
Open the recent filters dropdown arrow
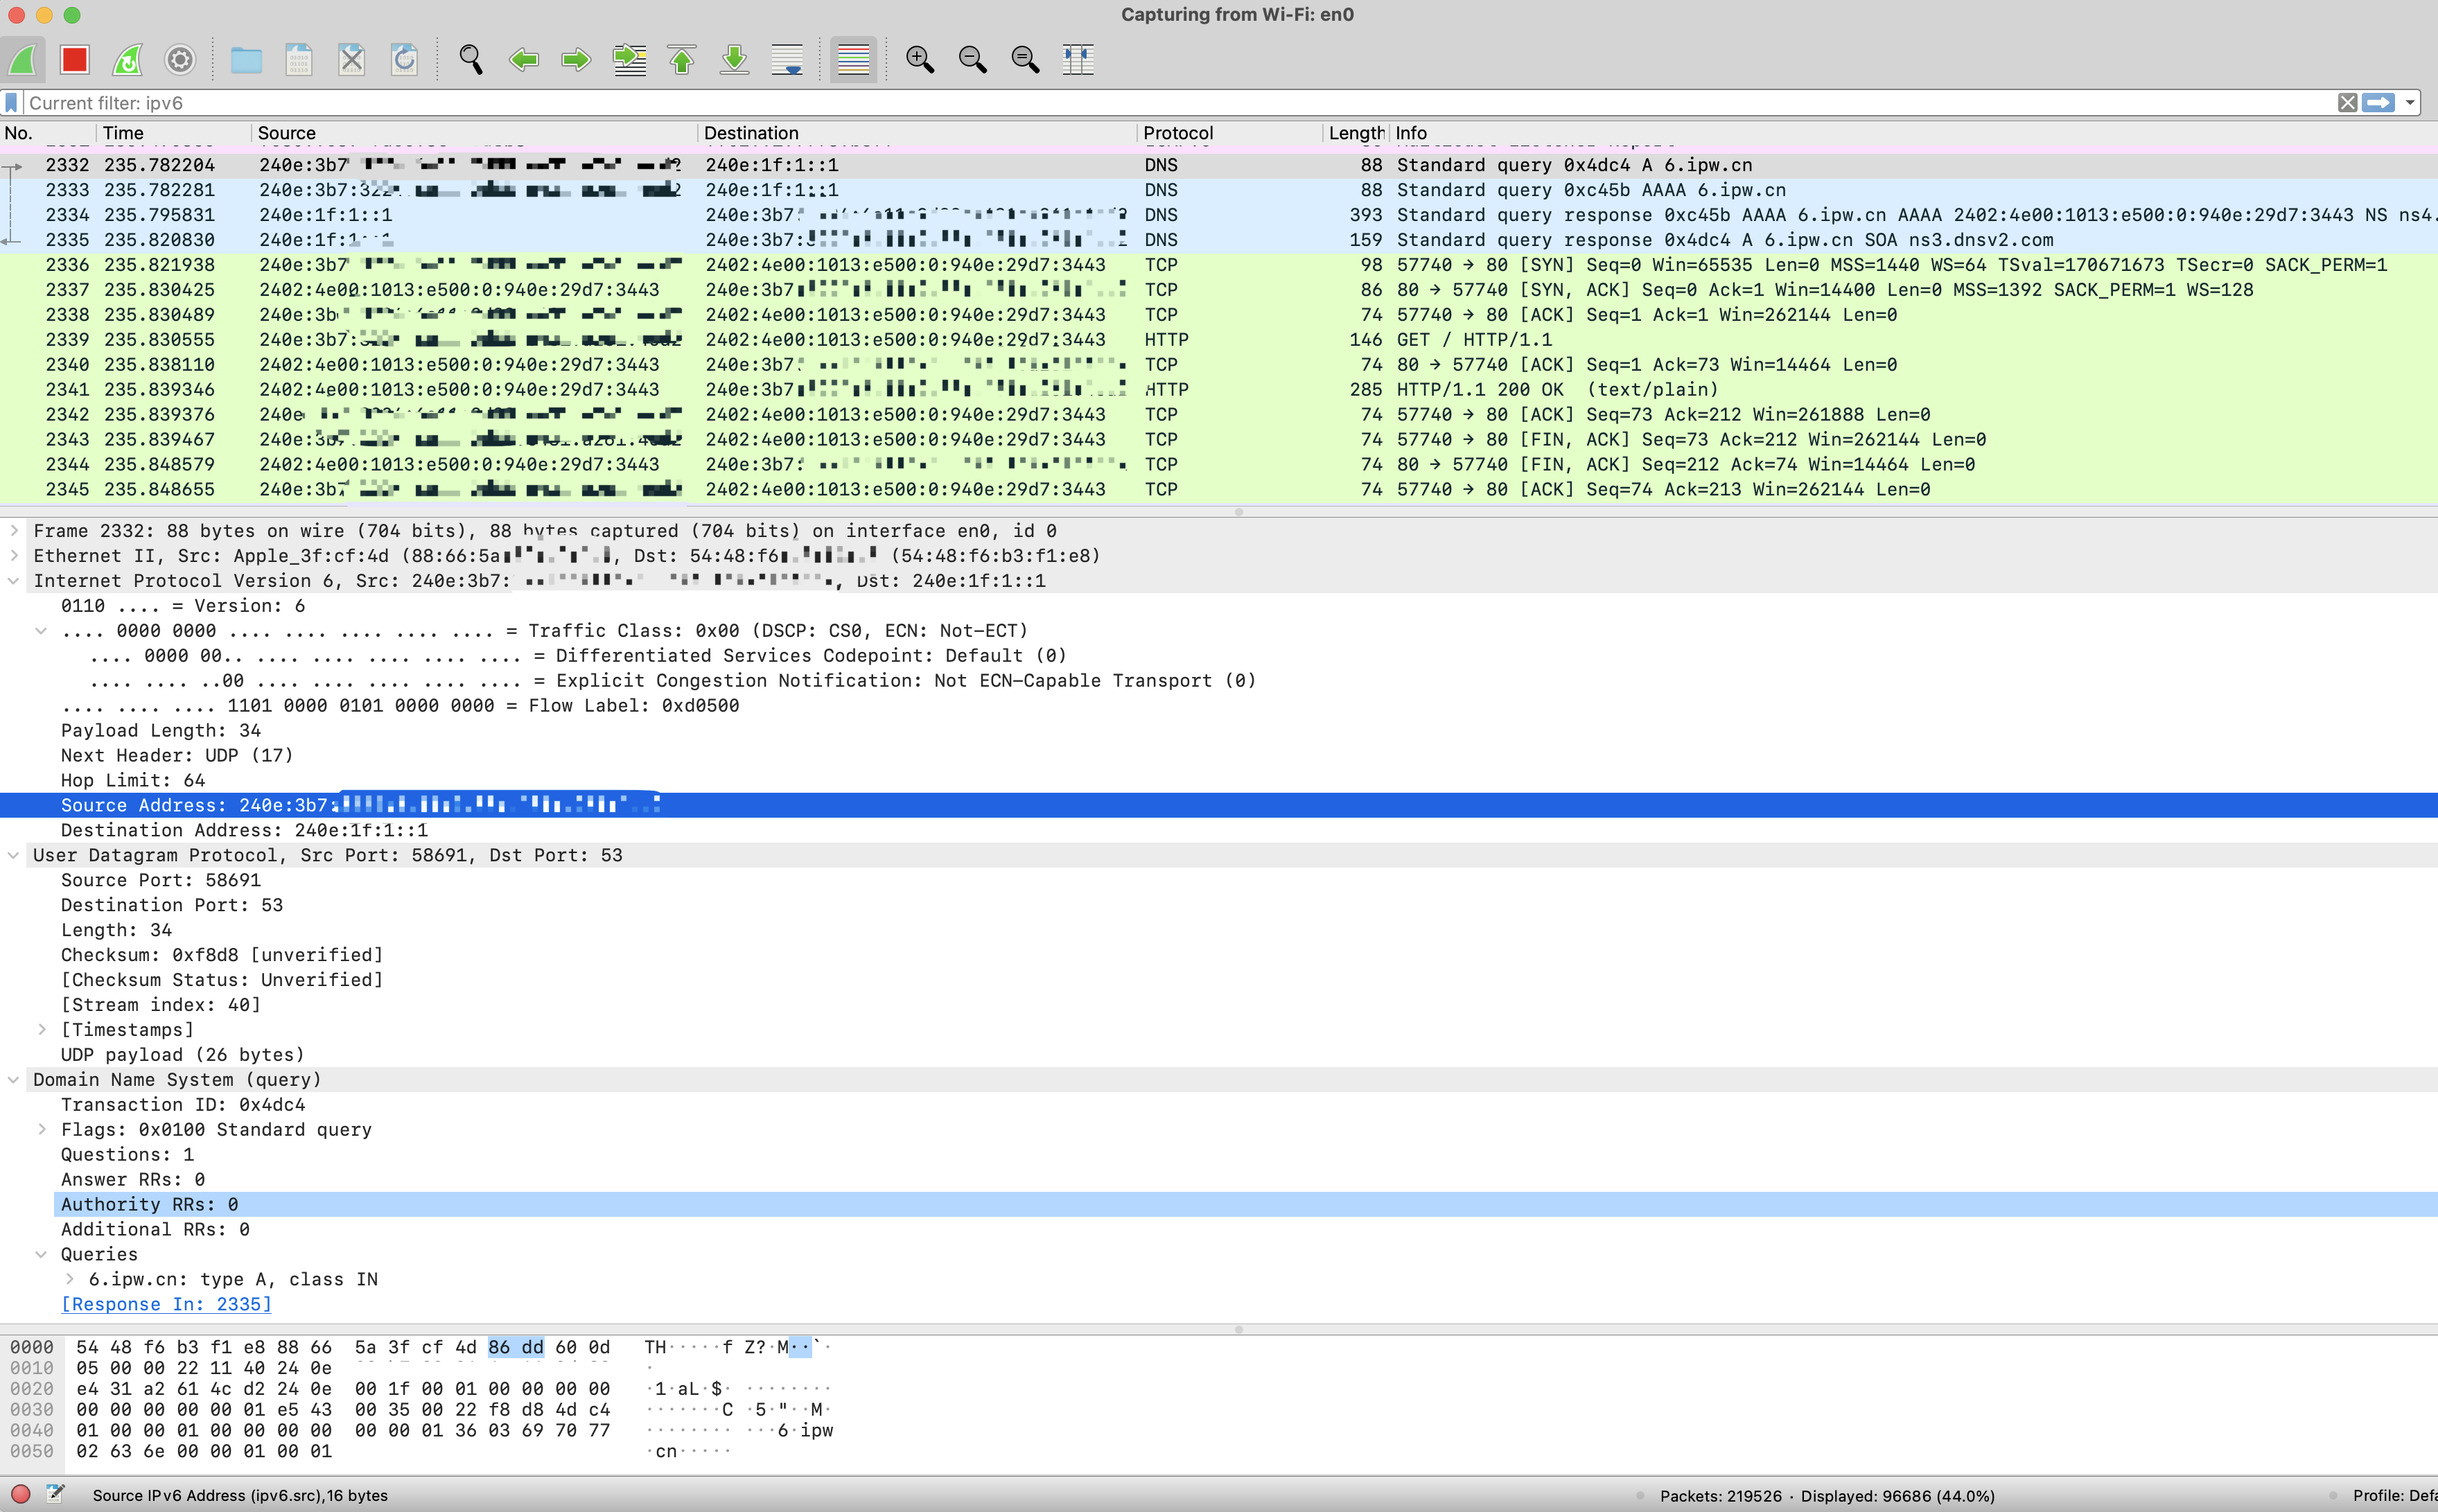[2410, 103]
